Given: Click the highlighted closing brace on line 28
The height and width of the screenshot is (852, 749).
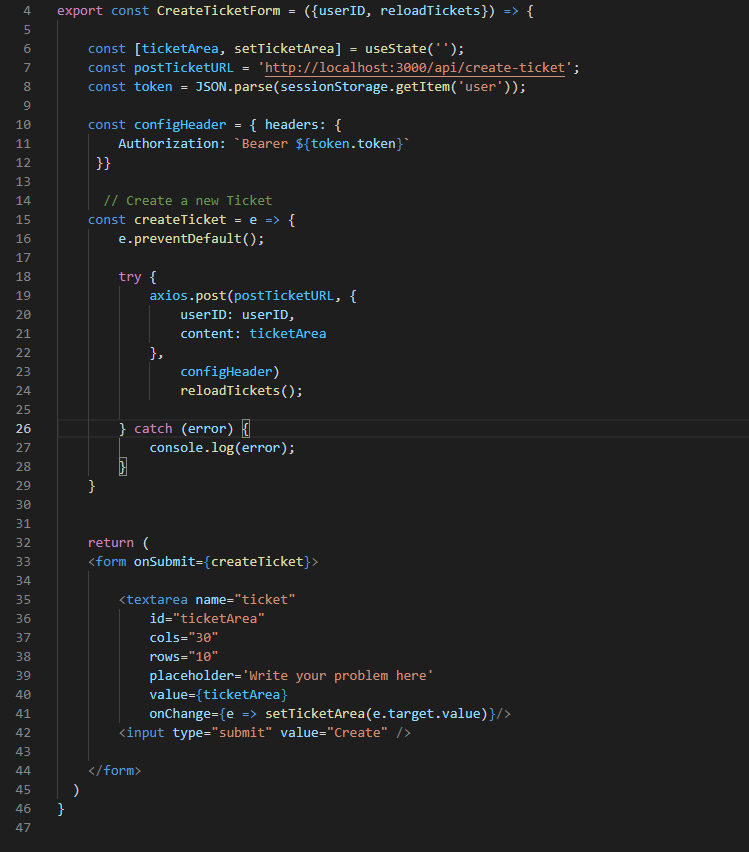Looking at the screenshot, I should tap(123, 467).
